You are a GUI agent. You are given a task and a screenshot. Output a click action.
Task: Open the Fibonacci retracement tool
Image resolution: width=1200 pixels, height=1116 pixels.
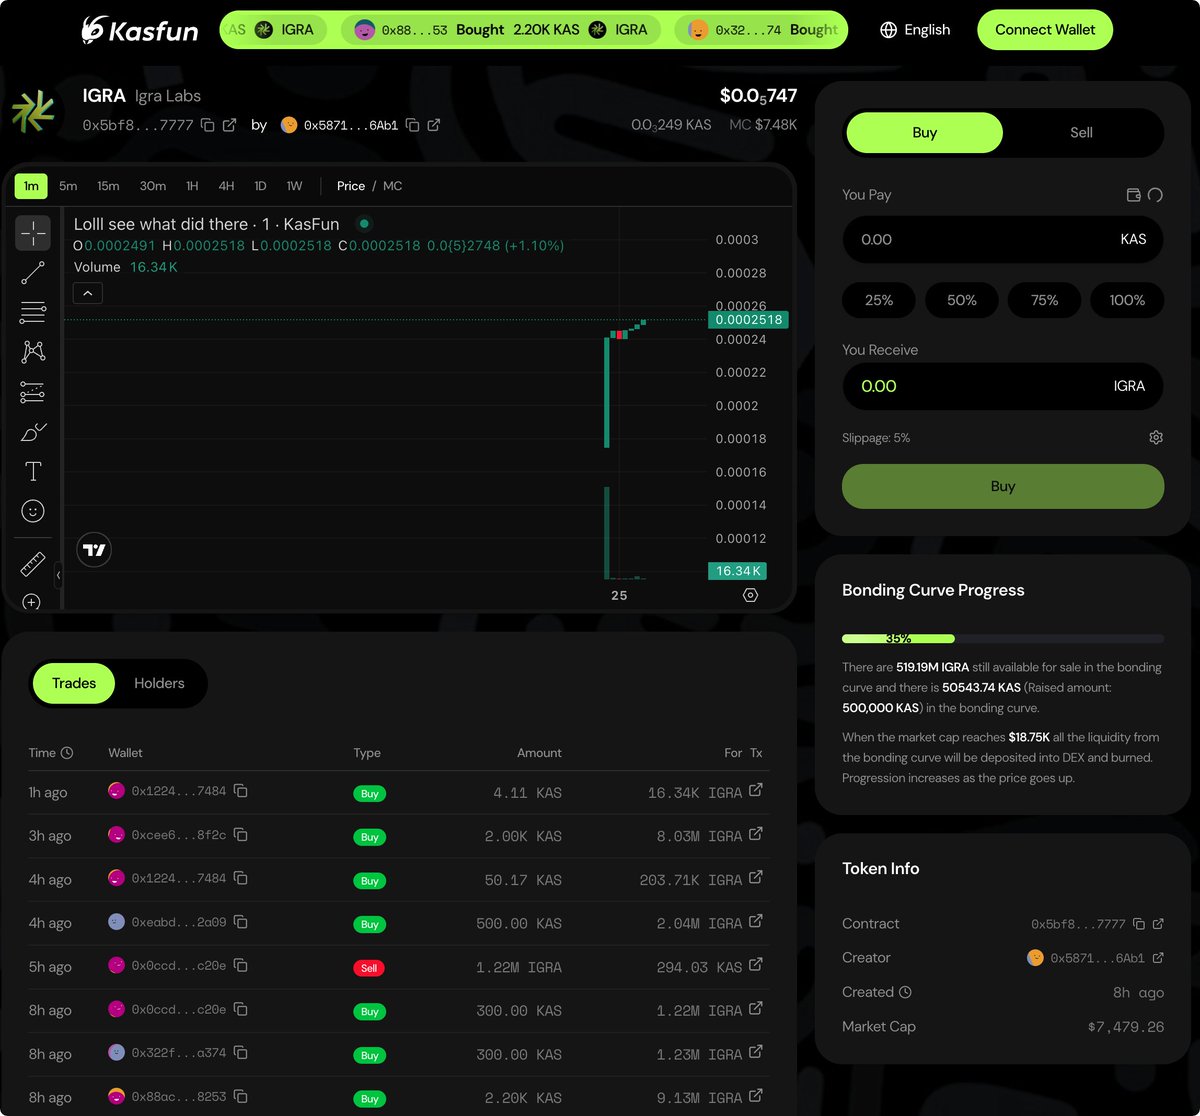tap(33, 312)
